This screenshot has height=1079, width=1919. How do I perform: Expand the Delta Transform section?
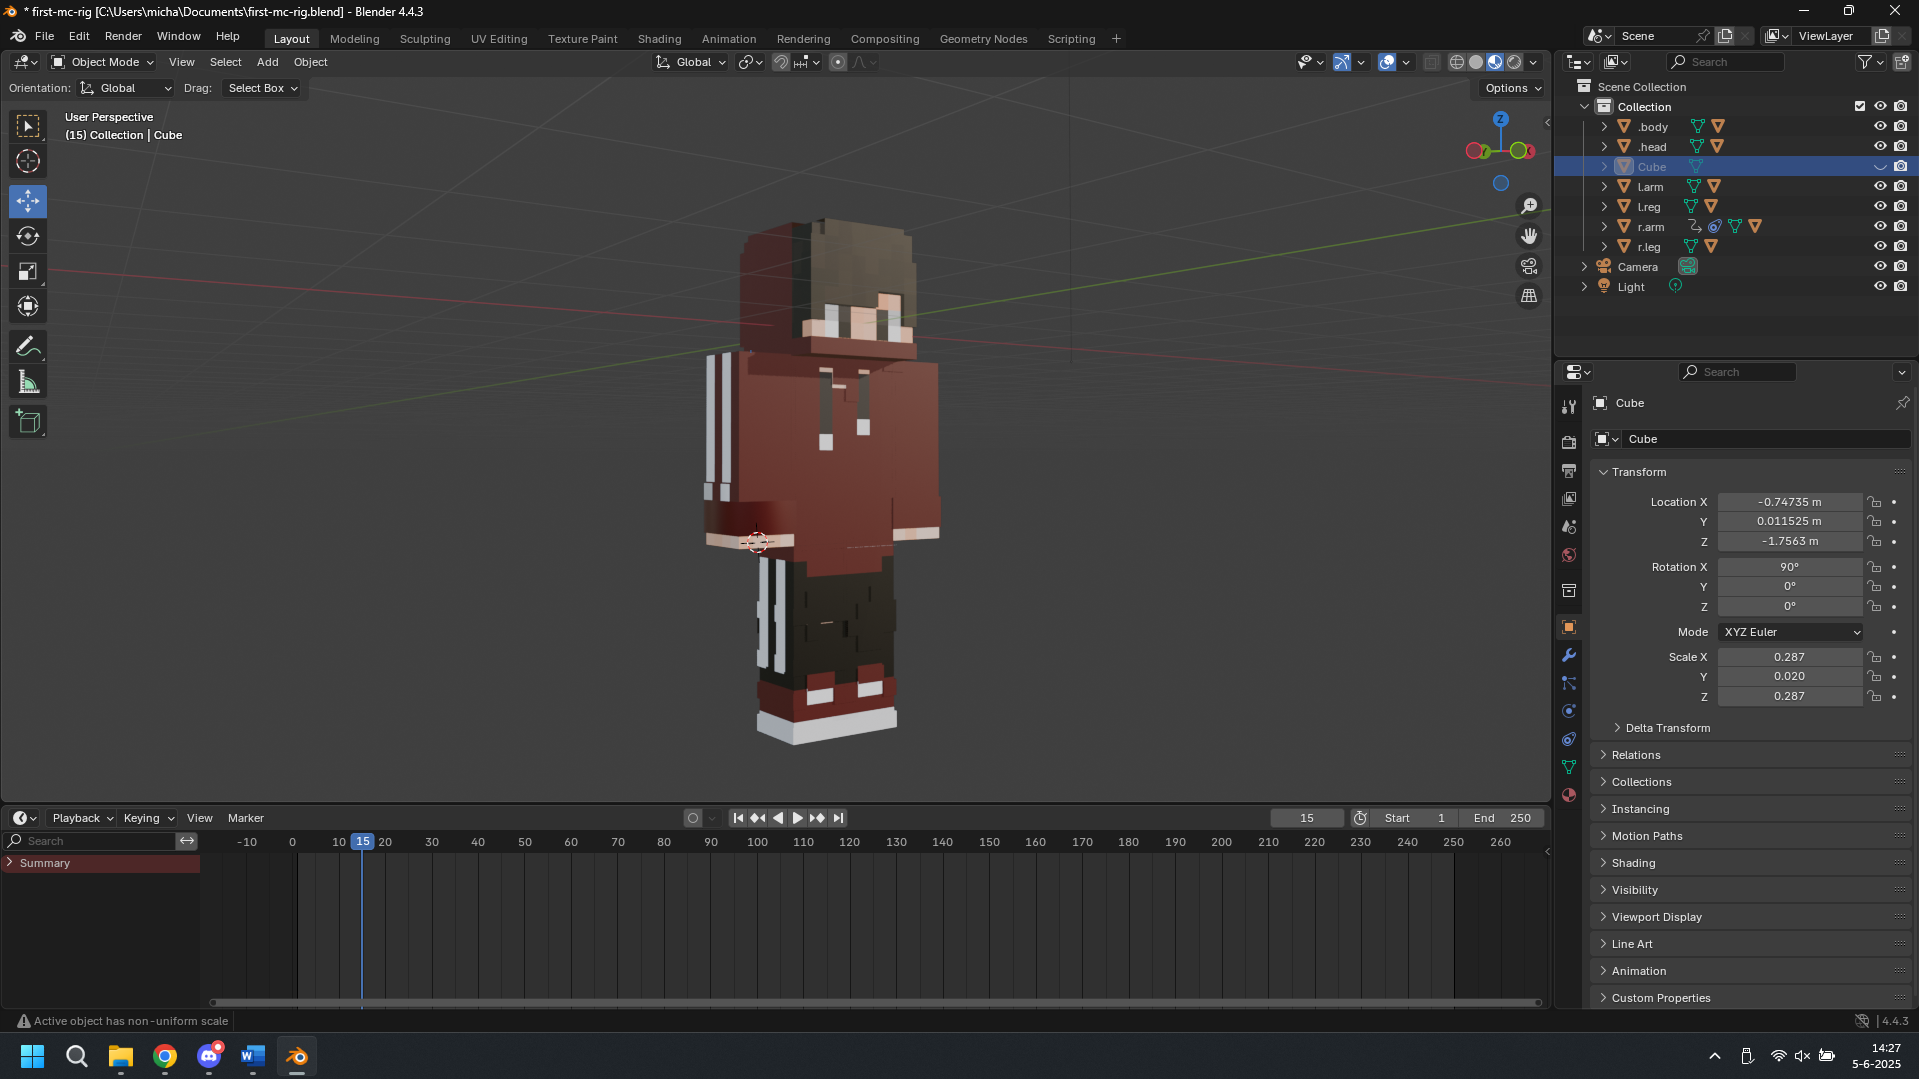point(1667,728)
